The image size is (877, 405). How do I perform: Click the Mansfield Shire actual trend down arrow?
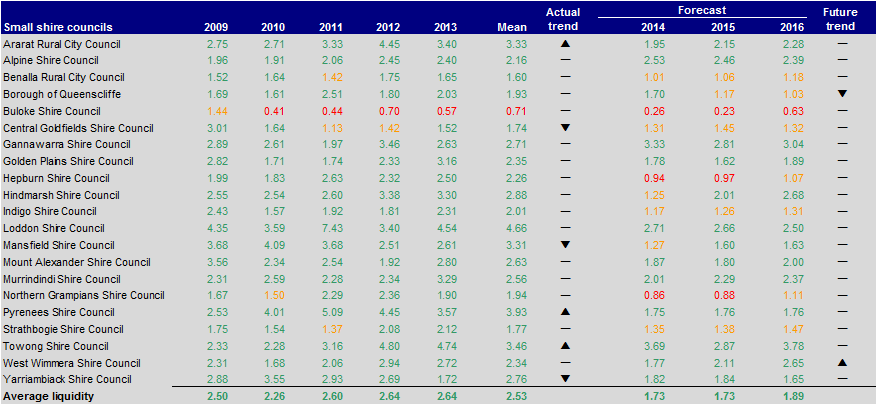[565, 245]
